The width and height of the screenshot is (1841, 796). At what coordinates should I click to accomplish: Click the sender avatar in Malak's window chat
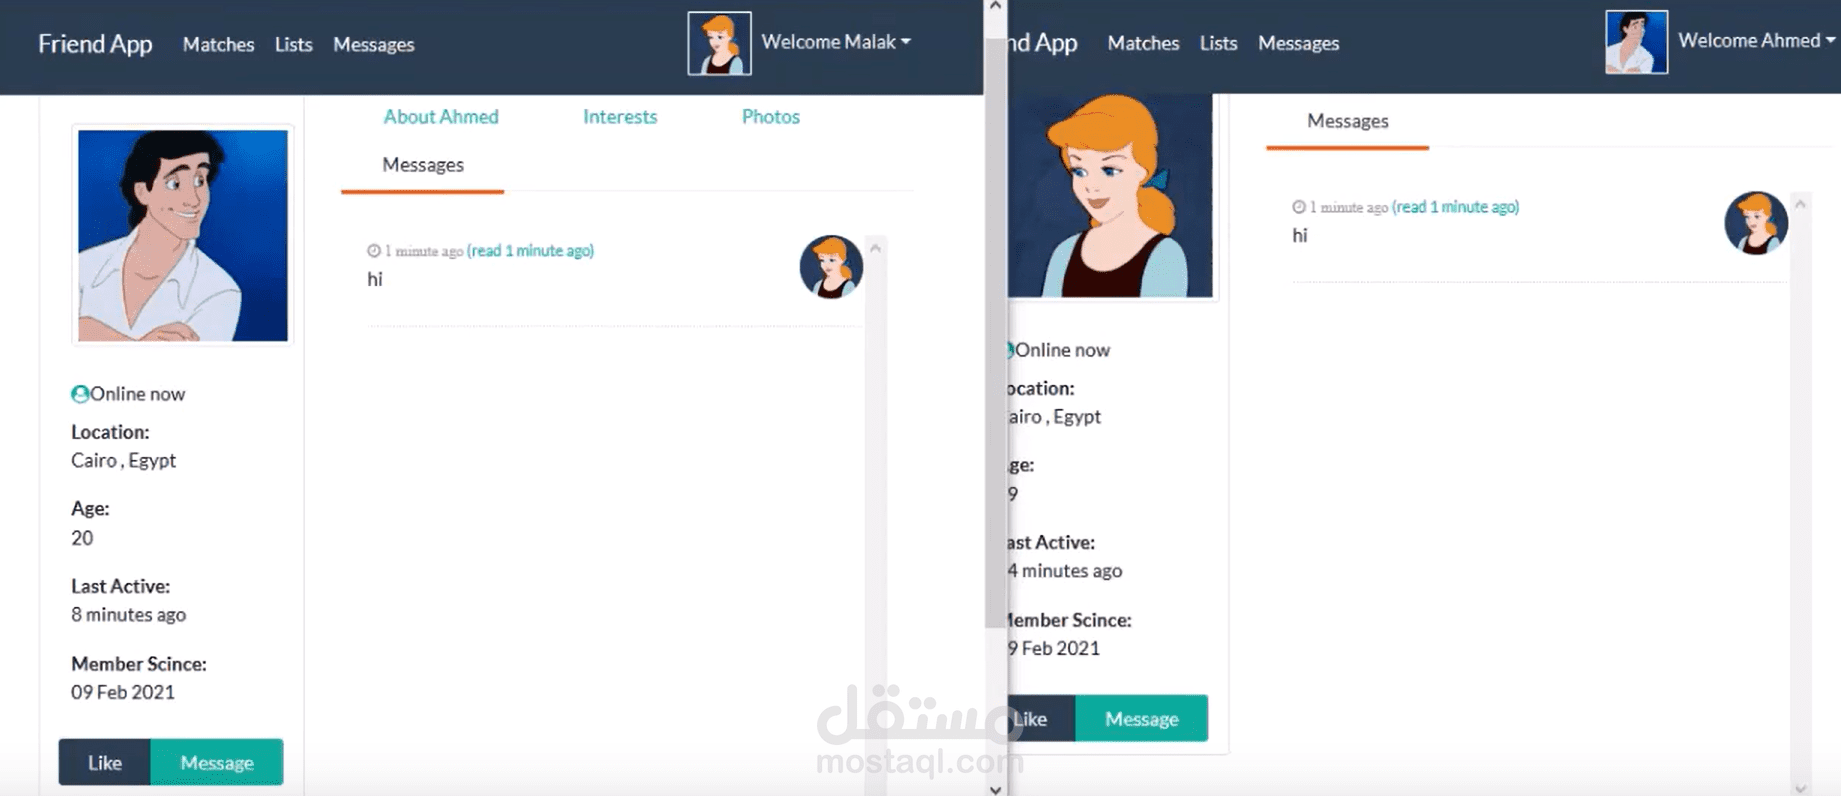tap(831, 267)
